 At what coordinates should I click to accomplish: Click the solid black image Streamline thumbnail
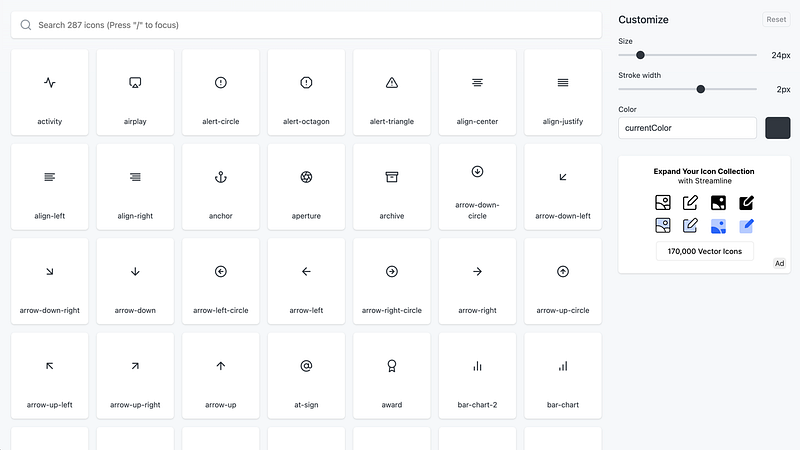tap(718, 203)
